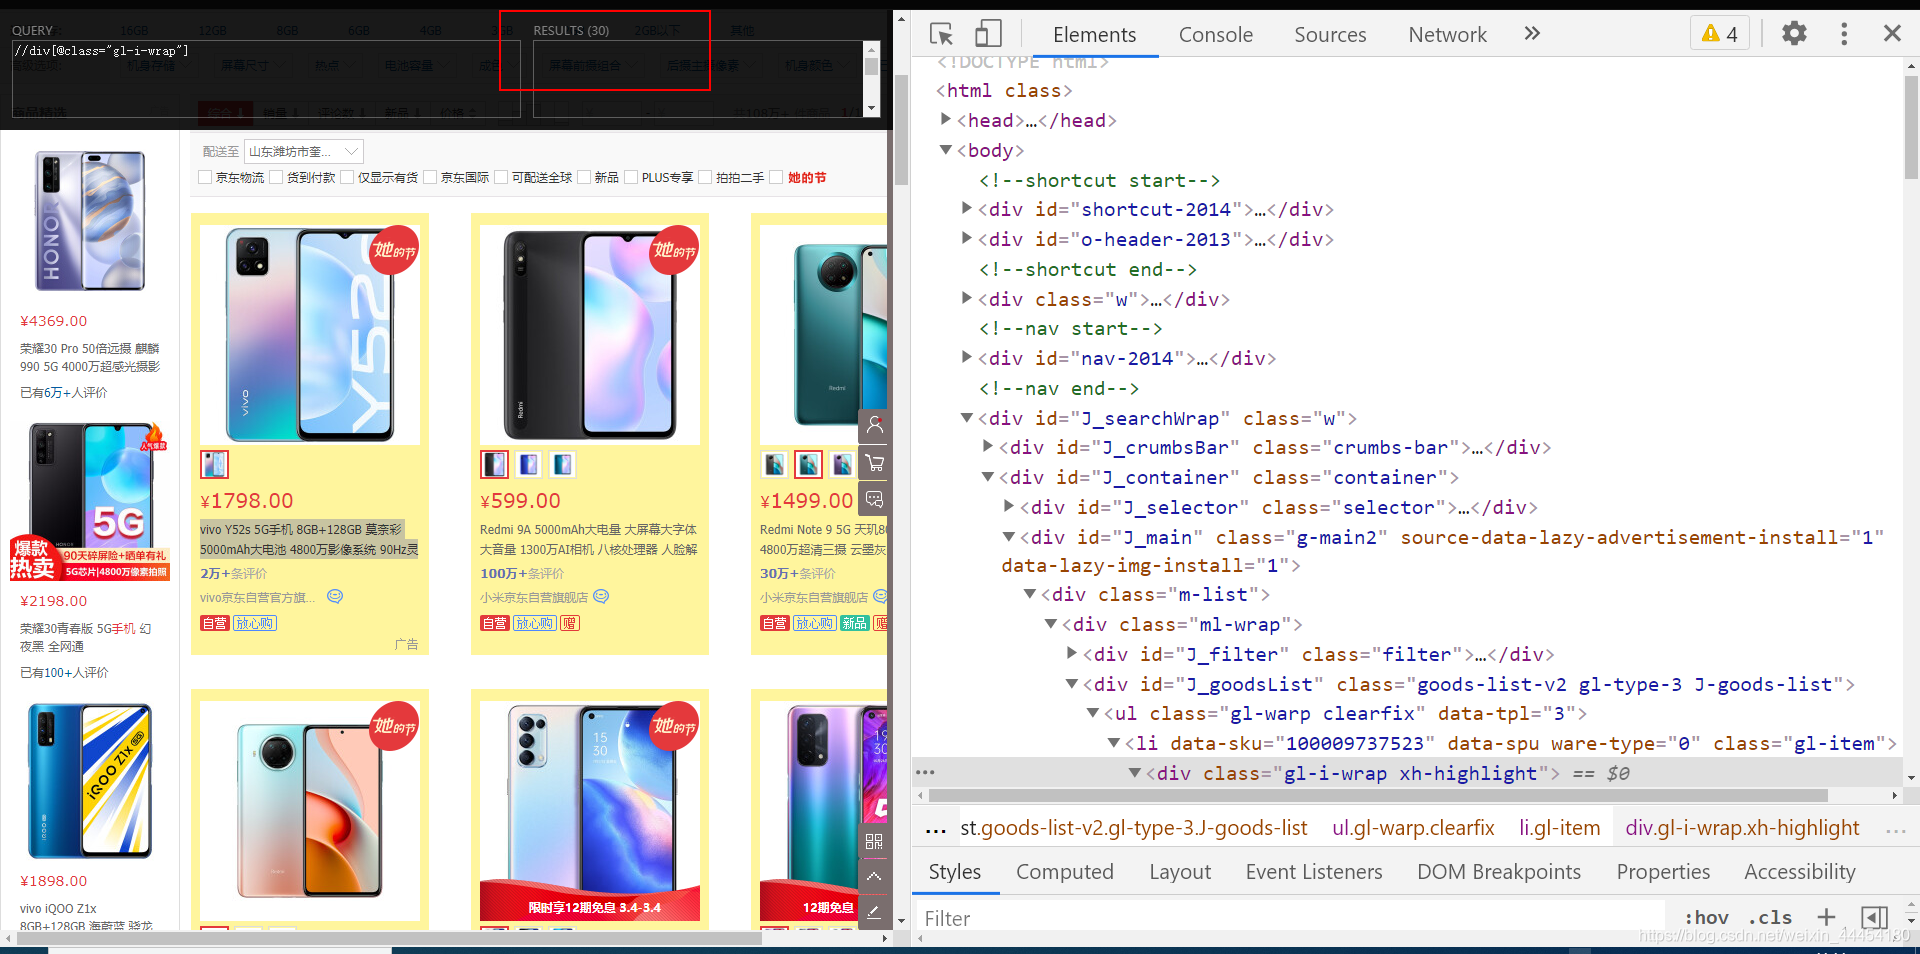Add new style rule plus icon
This screenshot has height=954, width=1920.
pos(1826,917)
